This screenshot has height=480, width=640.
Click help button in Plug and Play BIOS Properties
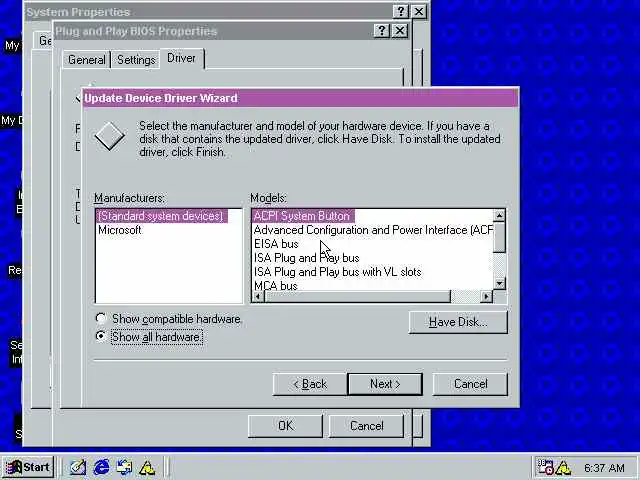coord(381,31)
